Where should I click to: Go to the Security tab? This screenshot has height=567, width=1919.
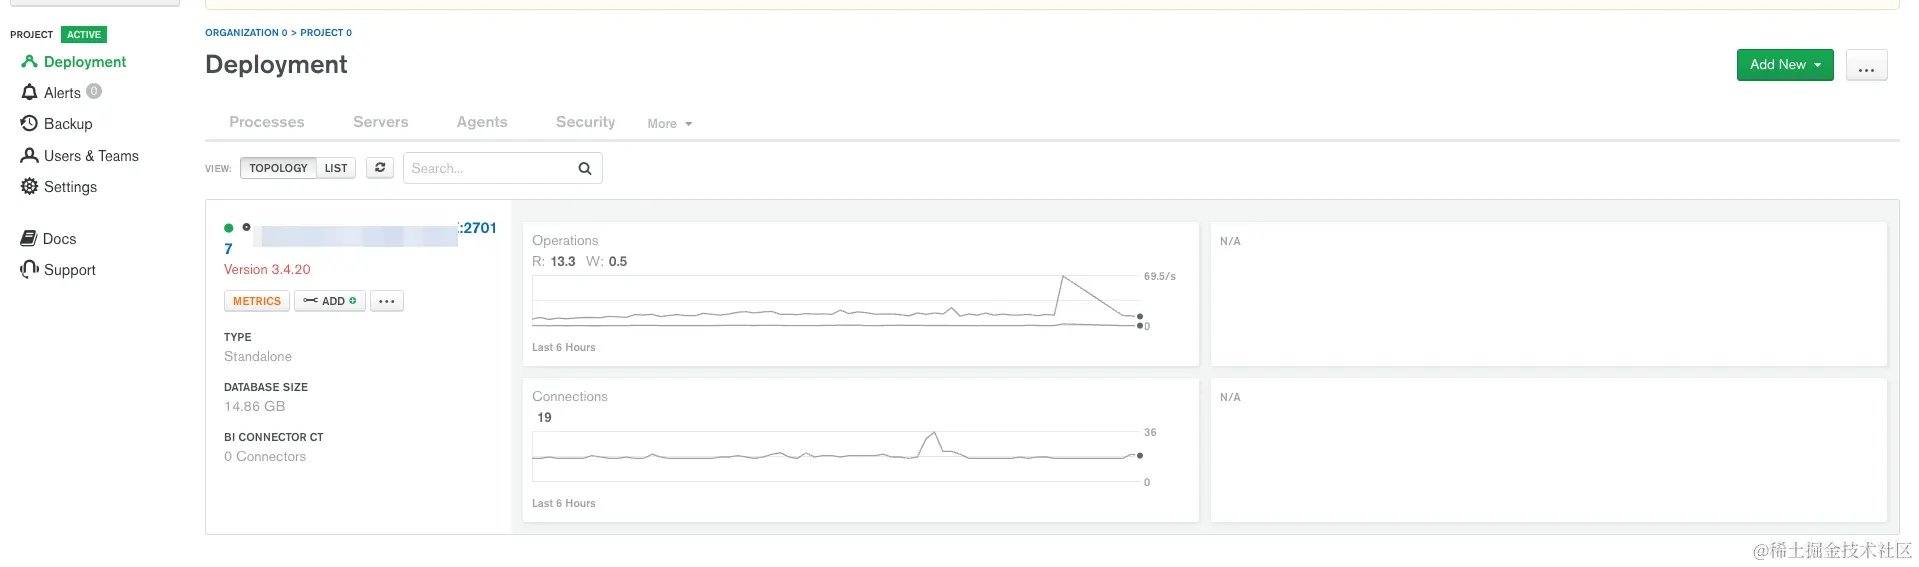pyautogui.click(x=585, y=122)
